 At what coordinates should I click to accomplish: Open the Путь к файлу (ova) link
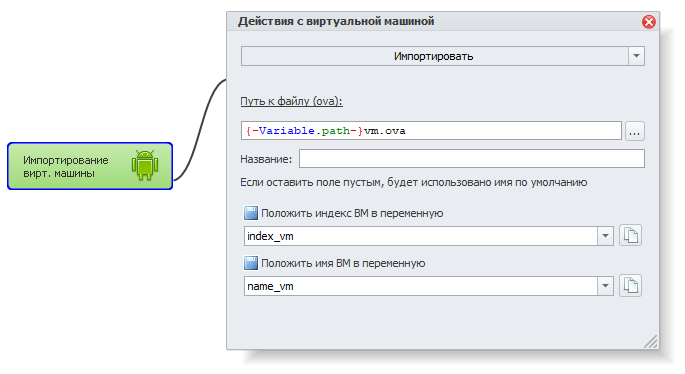[x=291, y=101]
